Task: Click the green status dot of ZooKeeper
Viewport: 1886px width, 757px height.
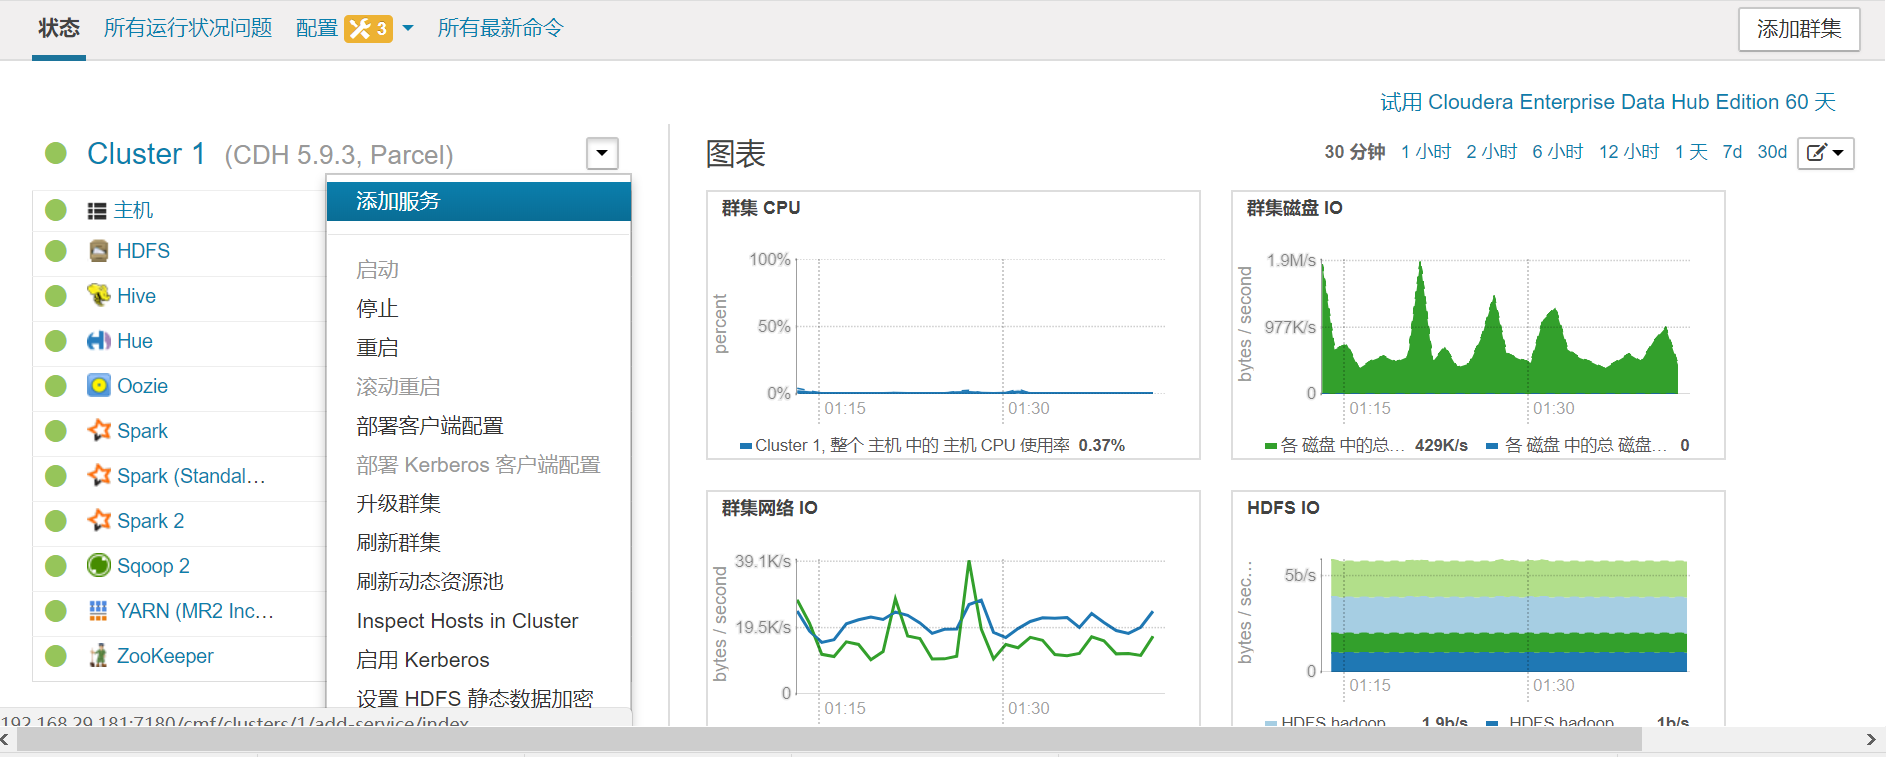Action: click(56, 656)
